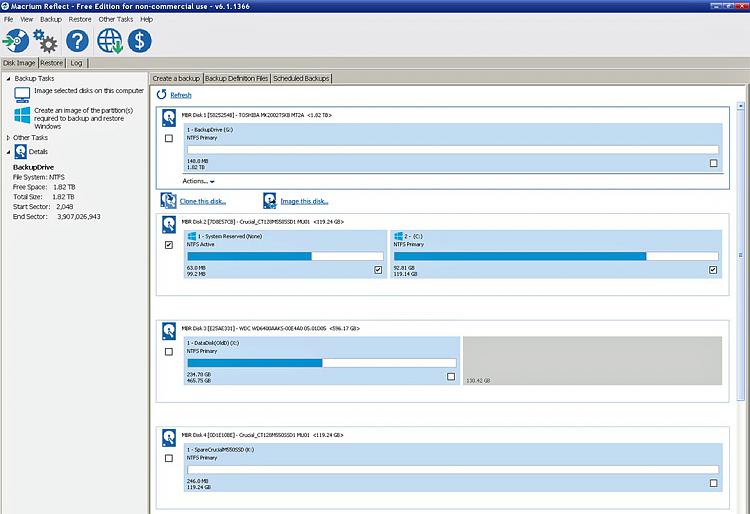Viewport: 750px width, 514px height.
Task: Expand the Other Tasks section
Action: coord(8,138)
